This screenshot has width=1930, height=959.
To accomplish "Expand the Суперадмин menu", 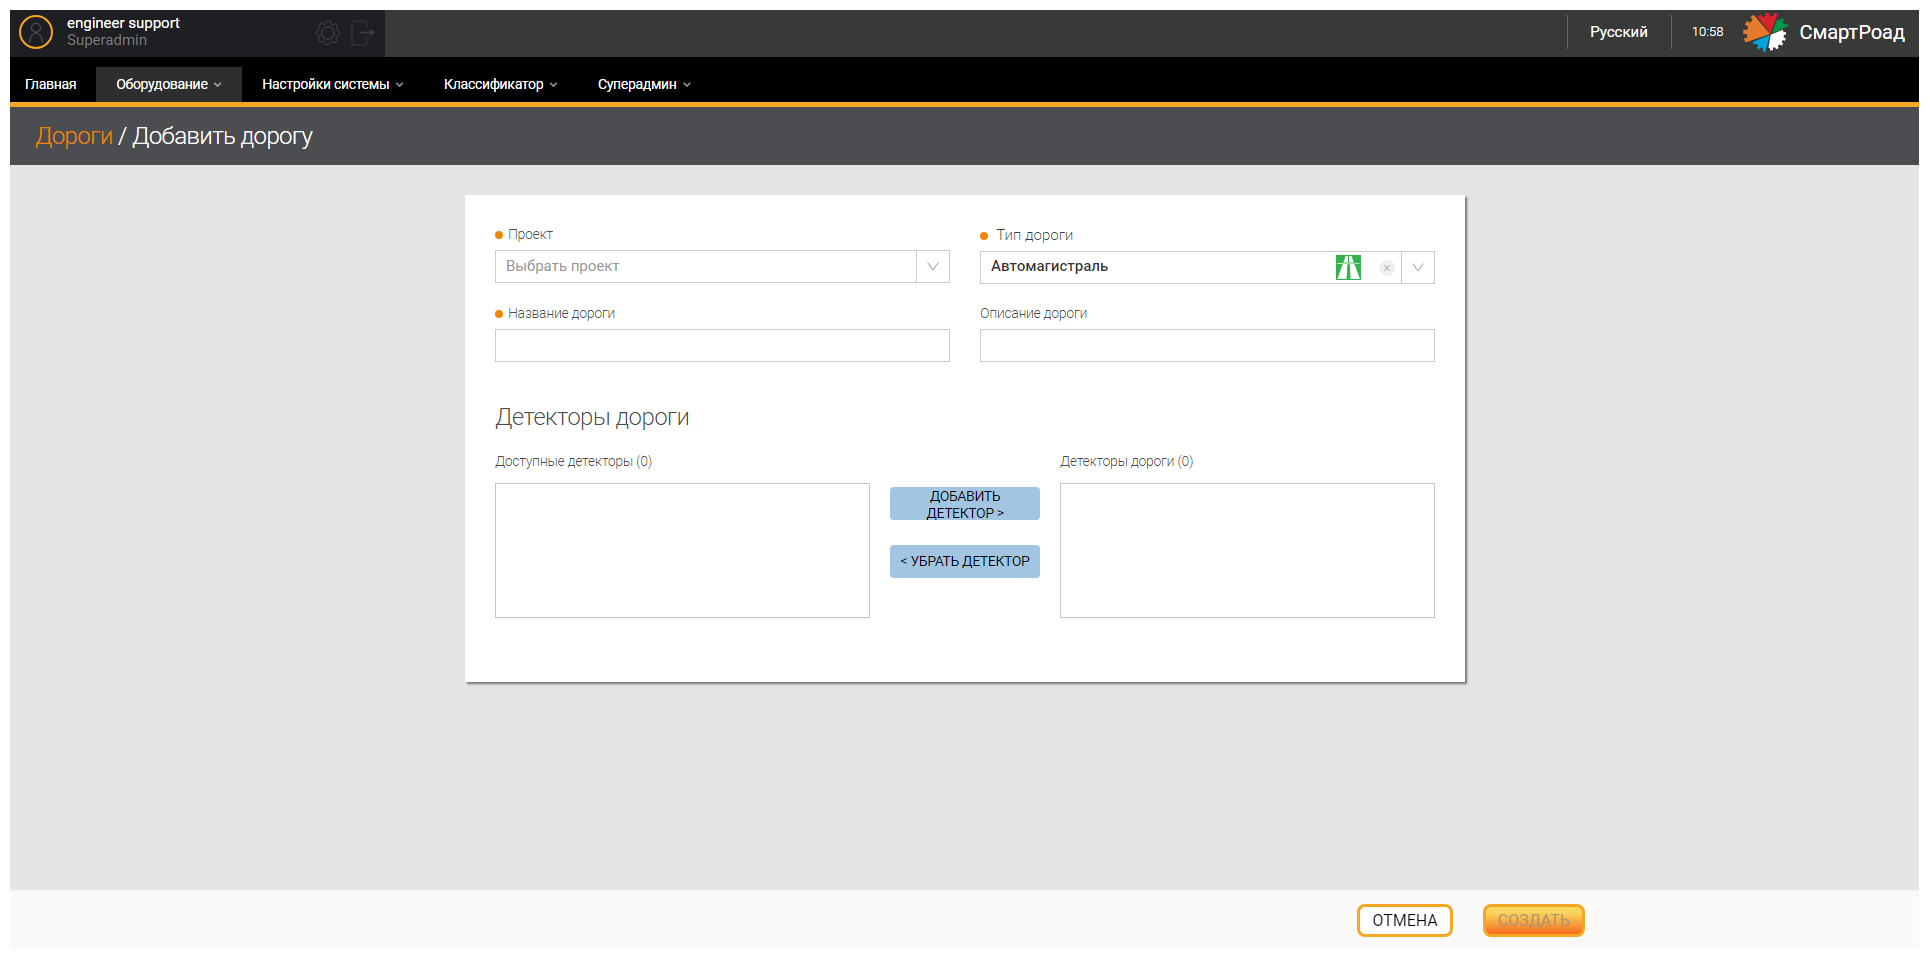I will point(644,84).
